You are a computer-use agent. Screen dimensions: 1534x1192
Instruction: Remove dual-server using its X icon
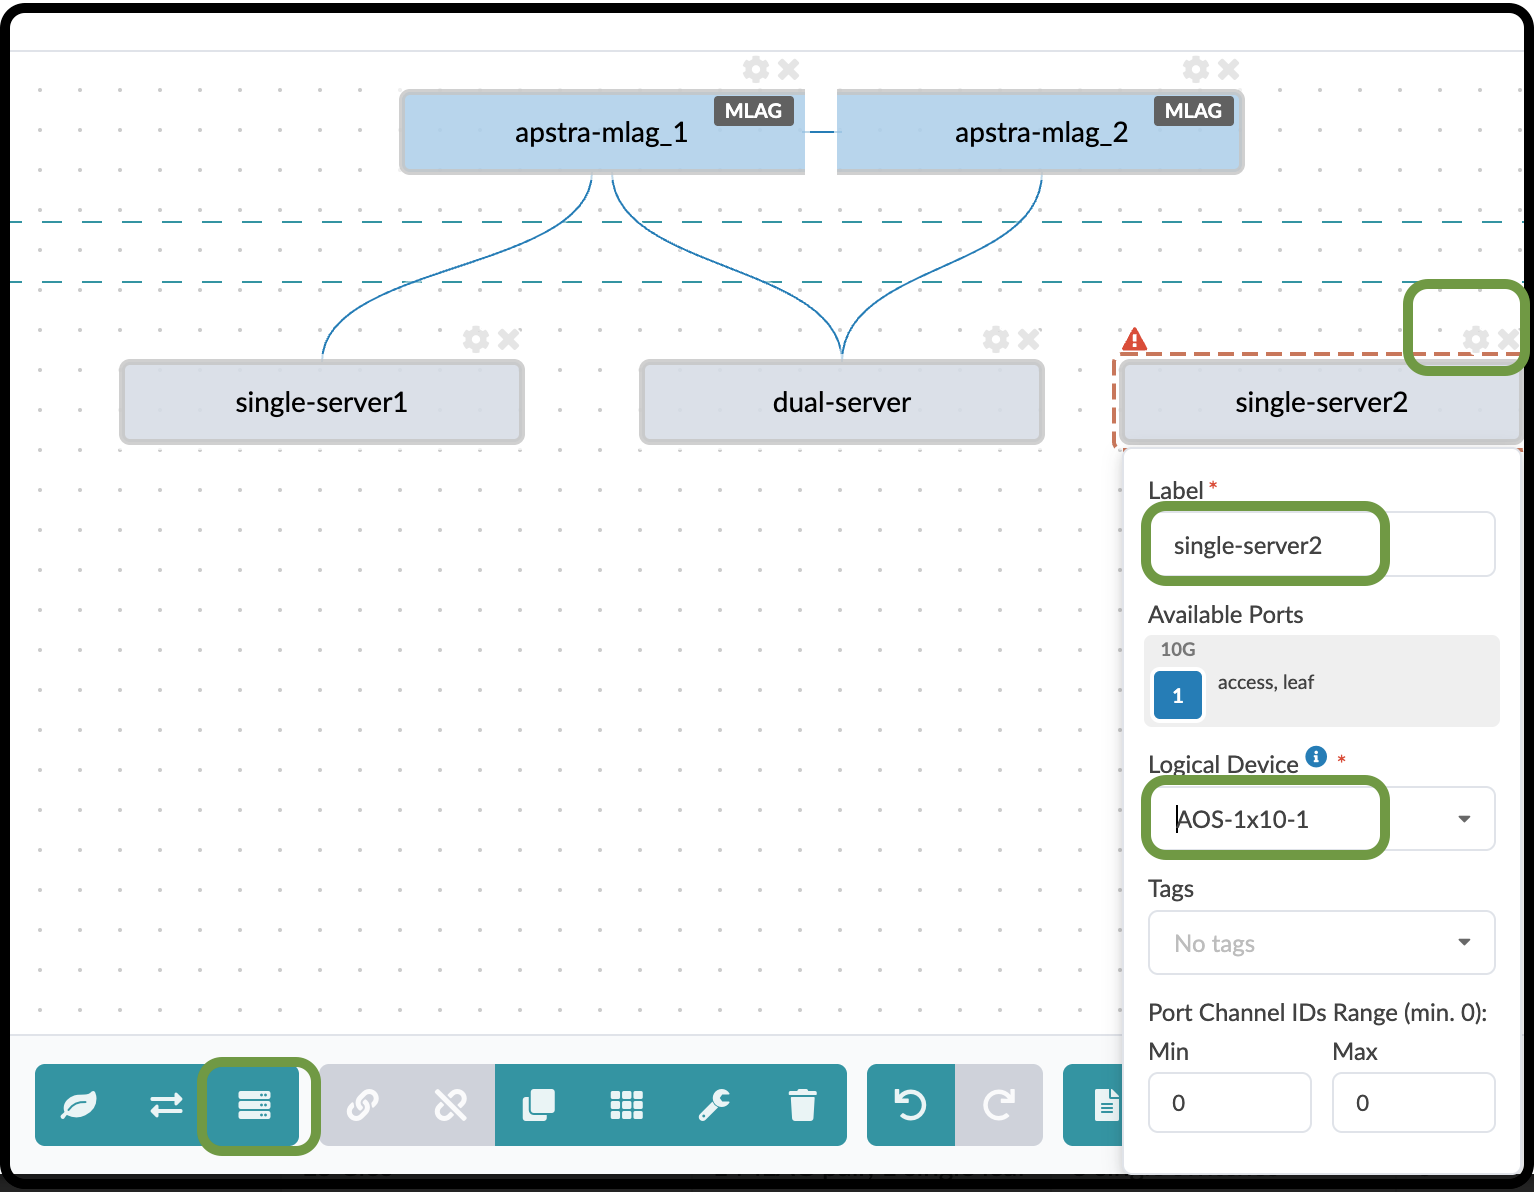point(1029,339)
